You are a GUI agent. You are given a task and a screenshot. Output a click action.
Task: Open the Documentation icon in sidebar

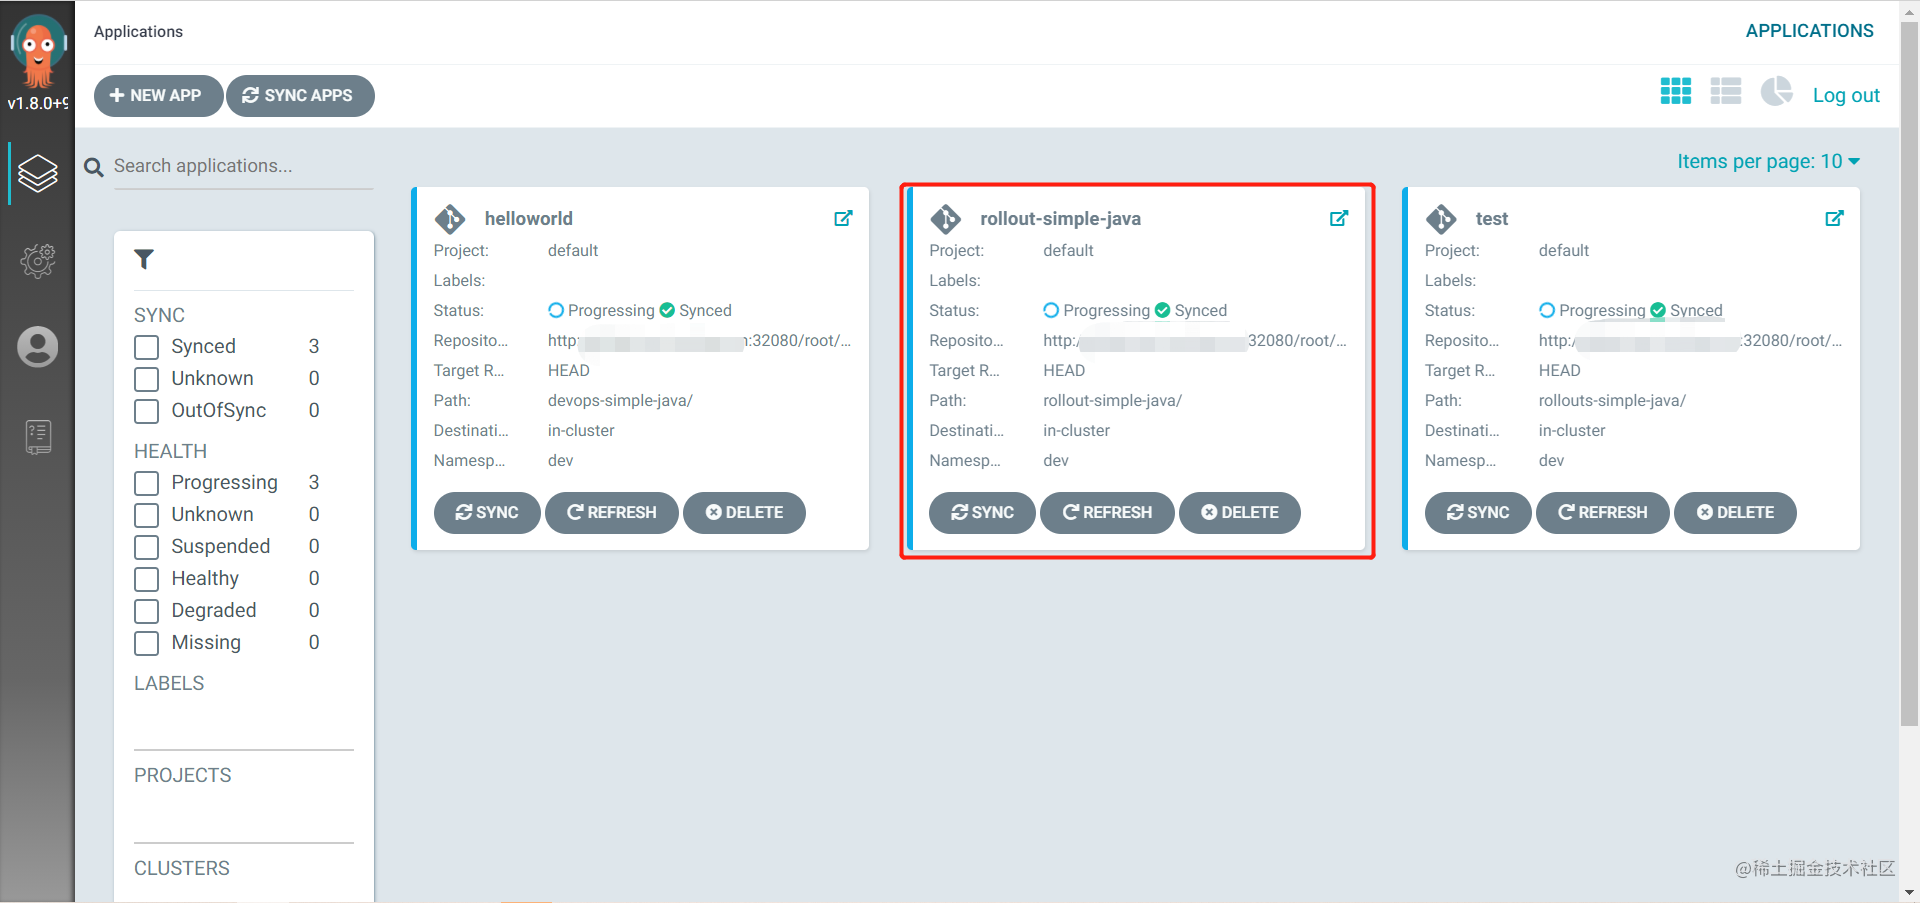point(38,437)
